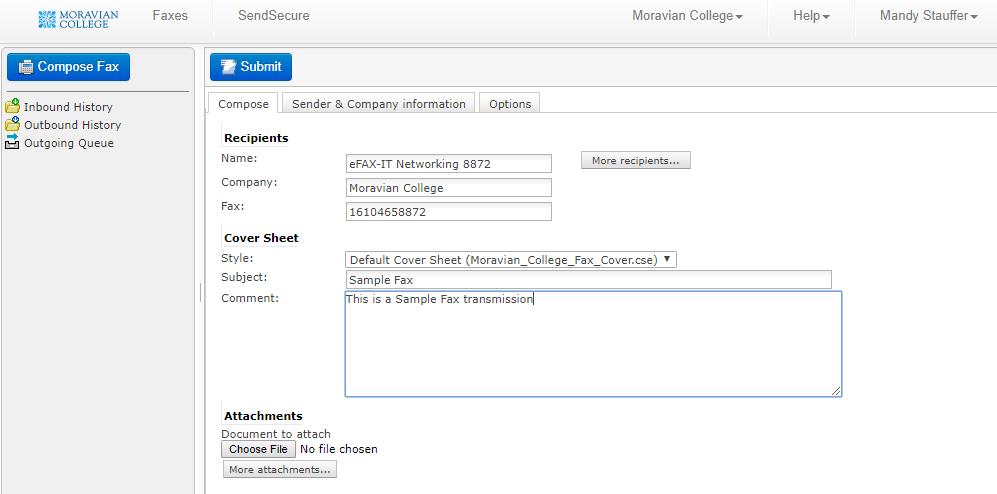Image resolution: width=997 pixels, height=494 pixels.
Task: Click inside the Comment text area
Action: 593,344
